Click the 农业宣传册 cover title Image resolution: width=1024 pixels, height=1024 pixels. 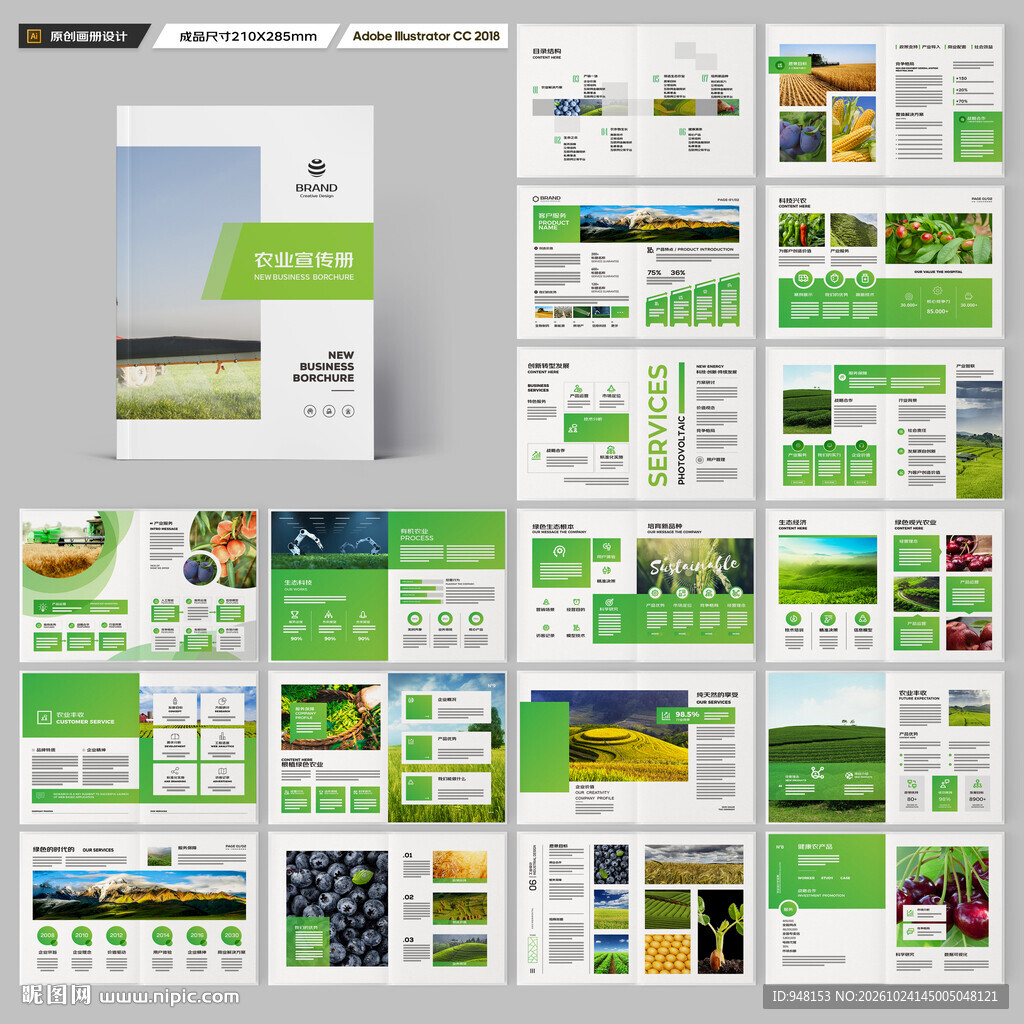(304, 260)
